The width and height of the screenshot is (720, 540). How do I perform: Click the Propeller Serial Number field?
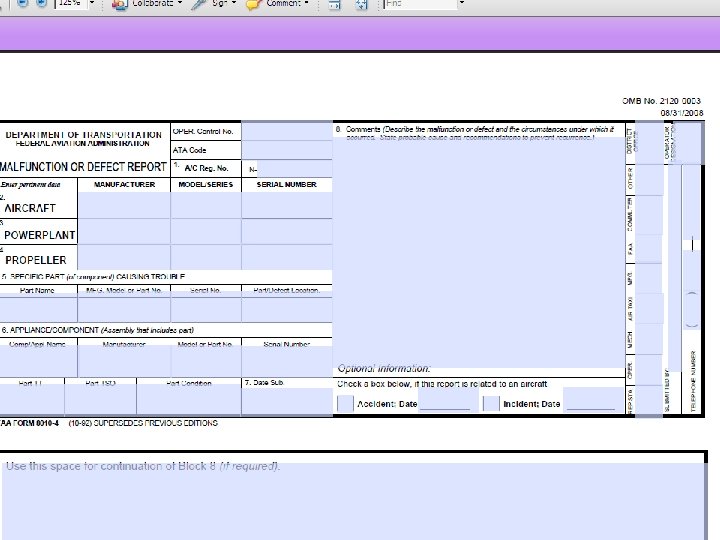(x=287, y=257)
